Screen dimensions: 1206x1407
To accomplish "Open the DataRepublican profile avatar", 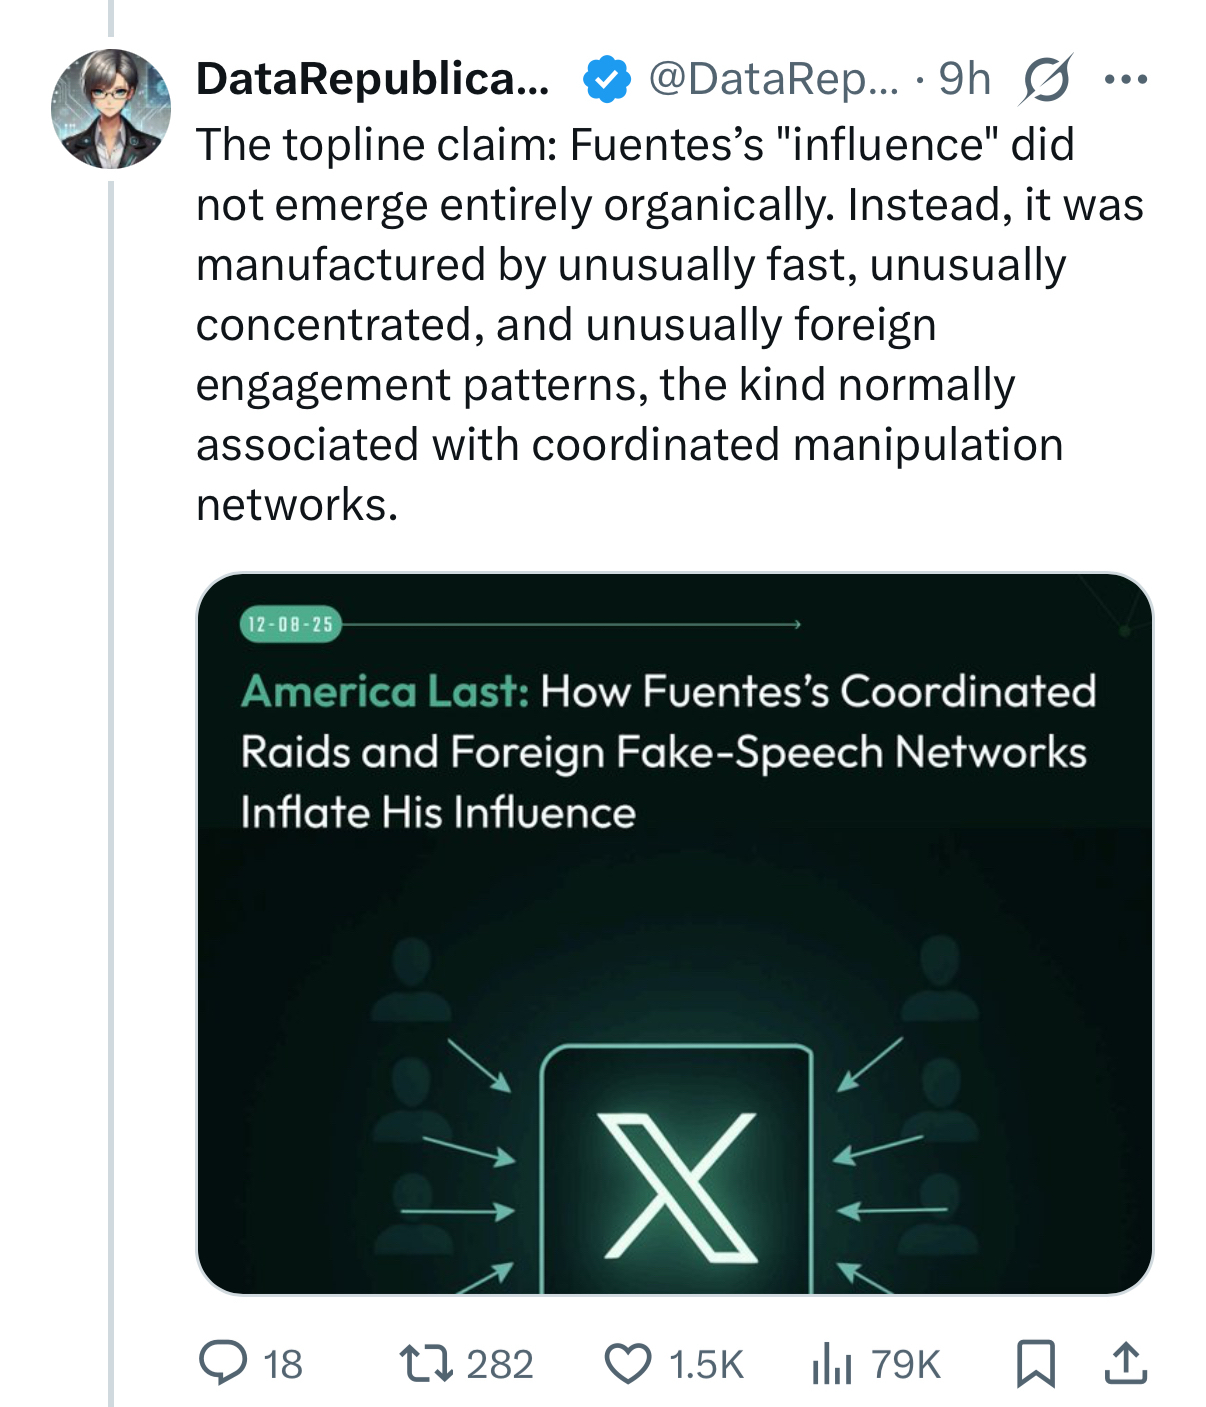I will pyautogui.click(x=111, y=108).
